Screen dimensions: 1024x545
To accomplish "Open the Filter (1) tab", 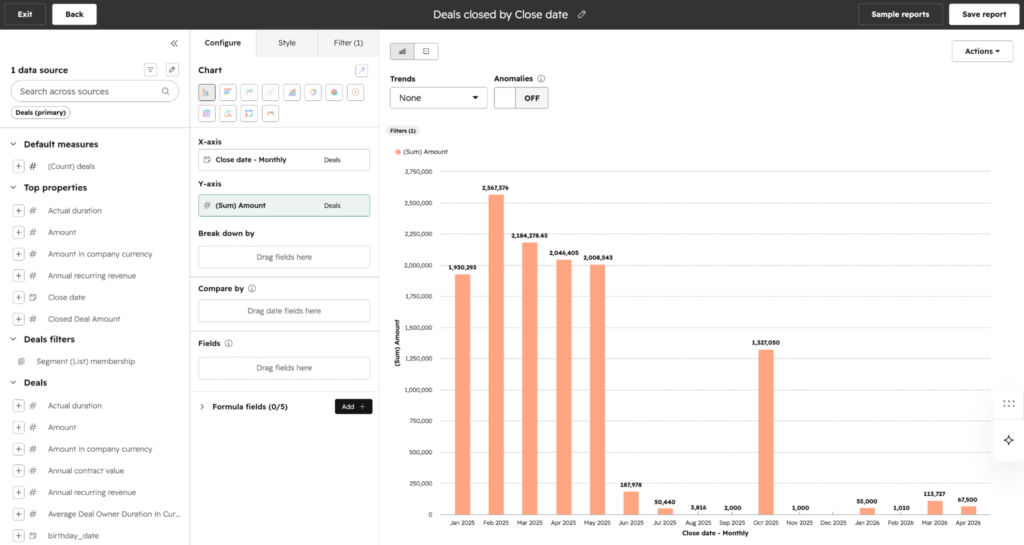I will pos(348,43).
